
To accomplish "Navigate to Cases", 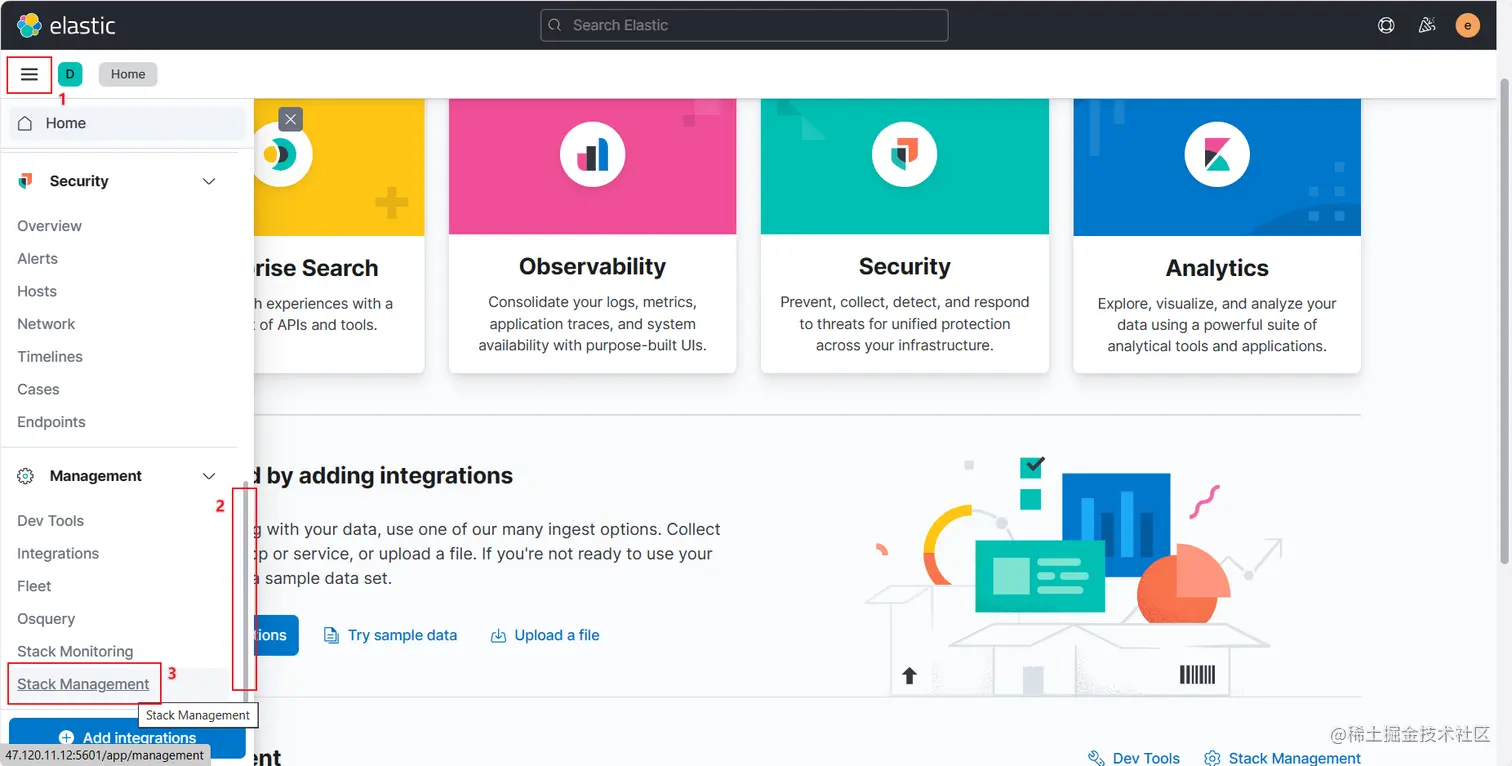I will point(38,389).
